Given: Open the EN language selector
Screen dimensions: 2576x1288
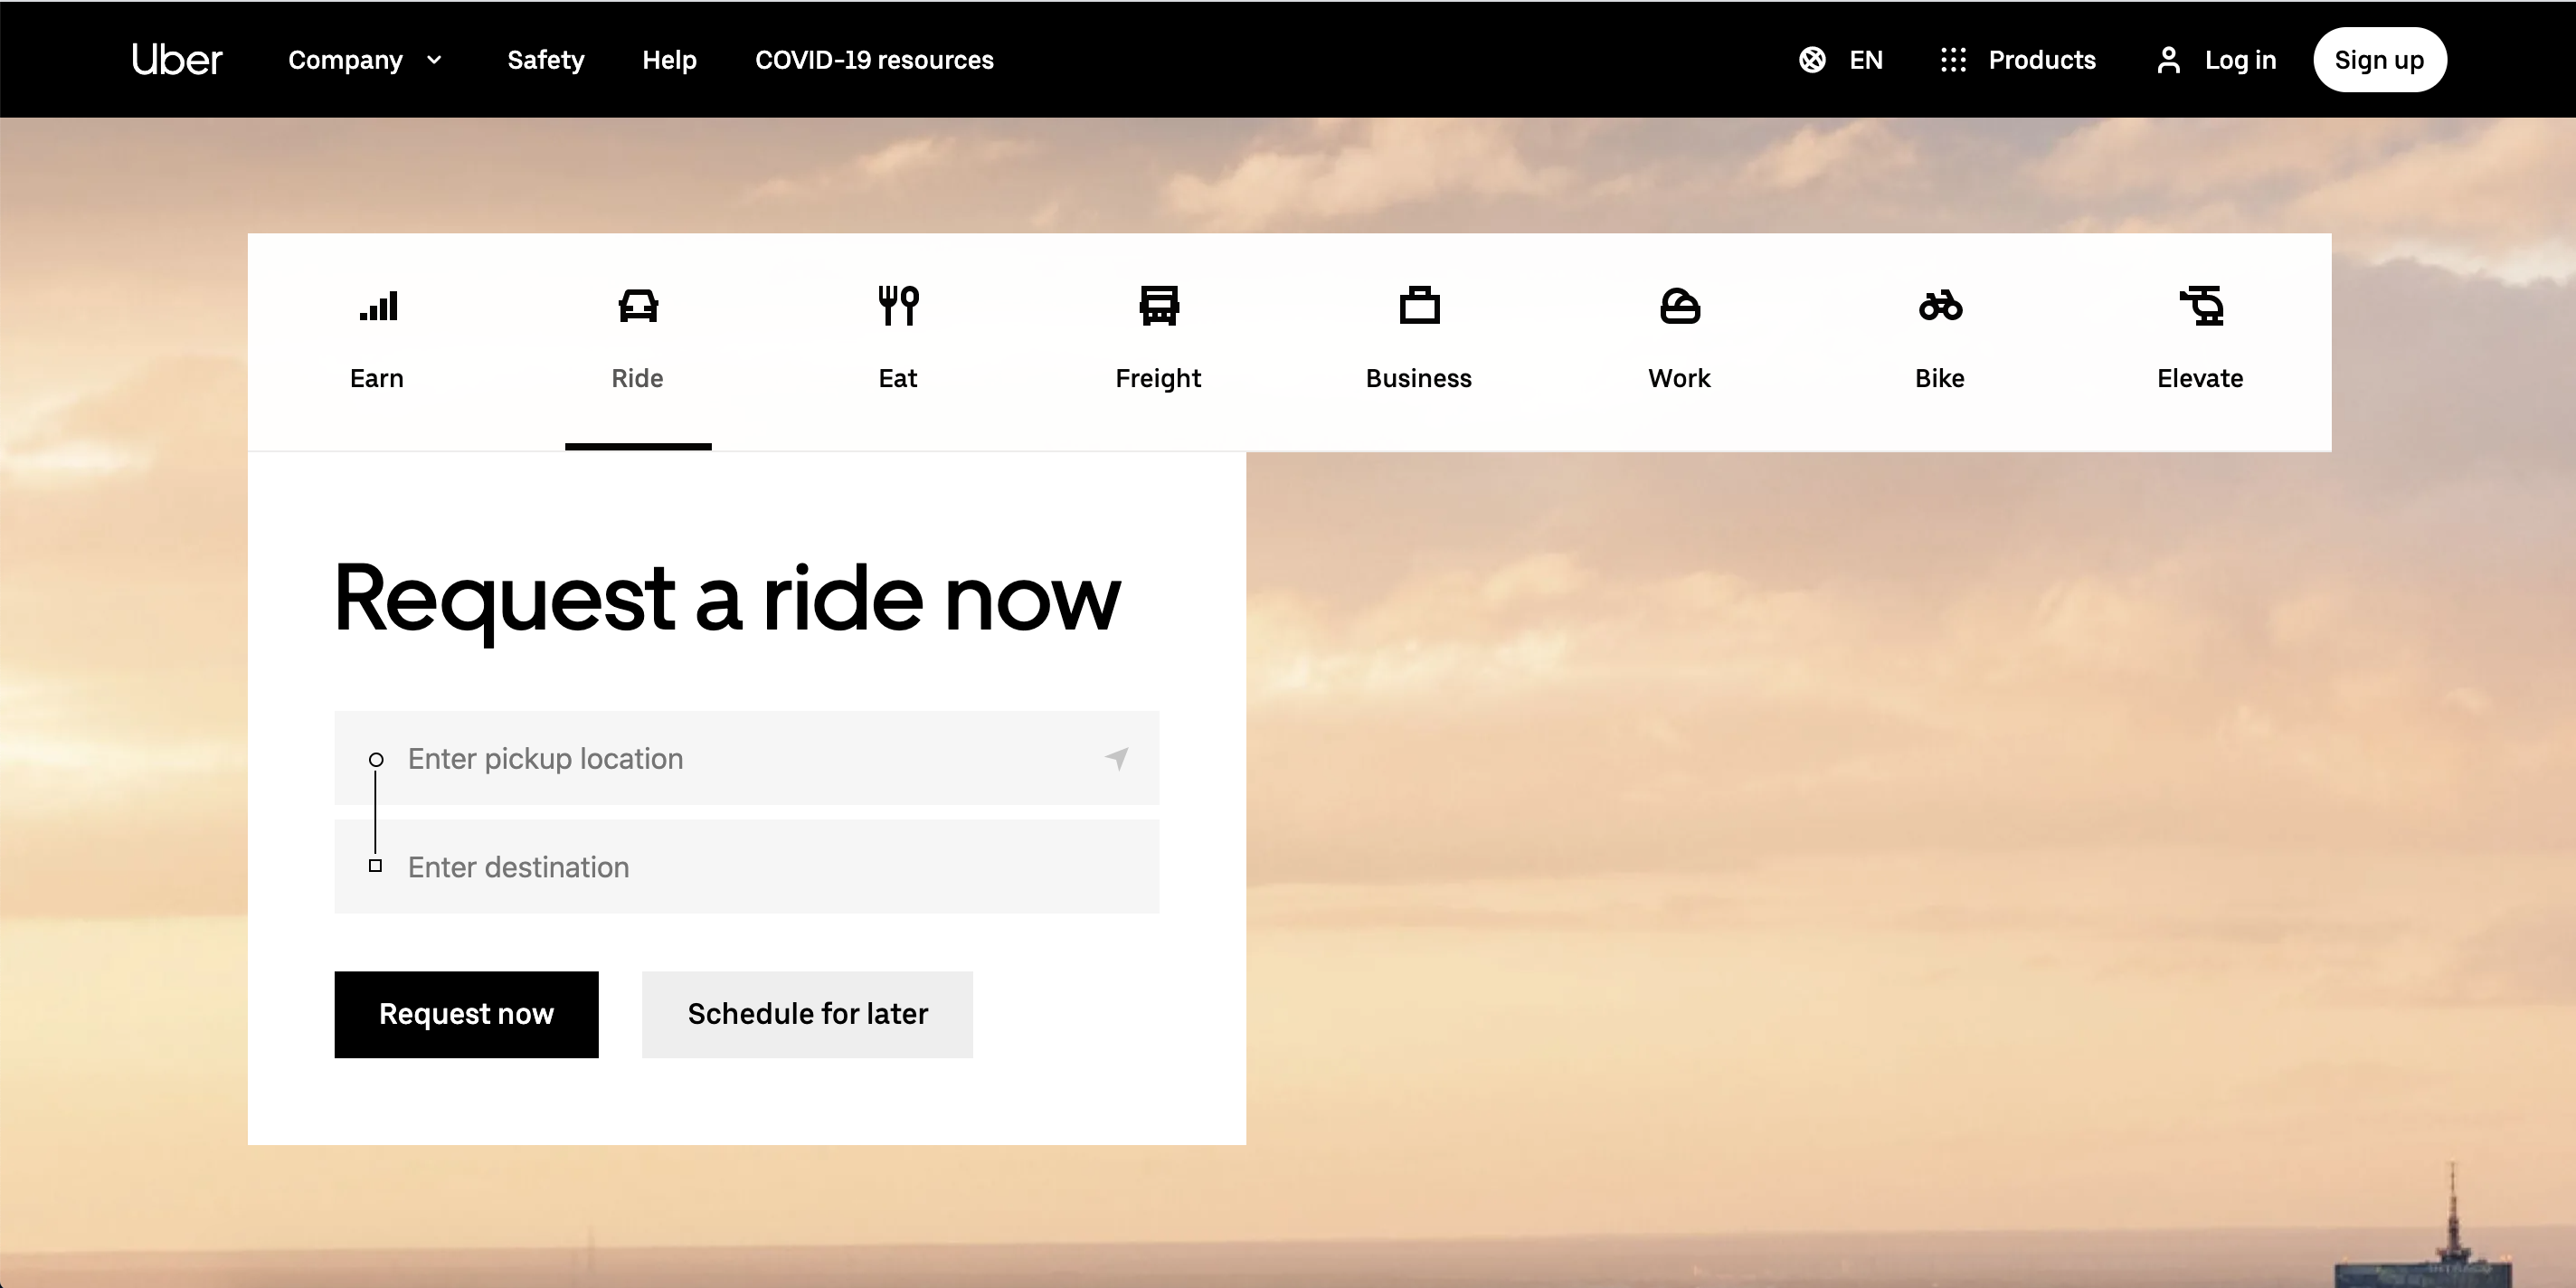Looking at the screenshot, I should [x=1841, y=60].
